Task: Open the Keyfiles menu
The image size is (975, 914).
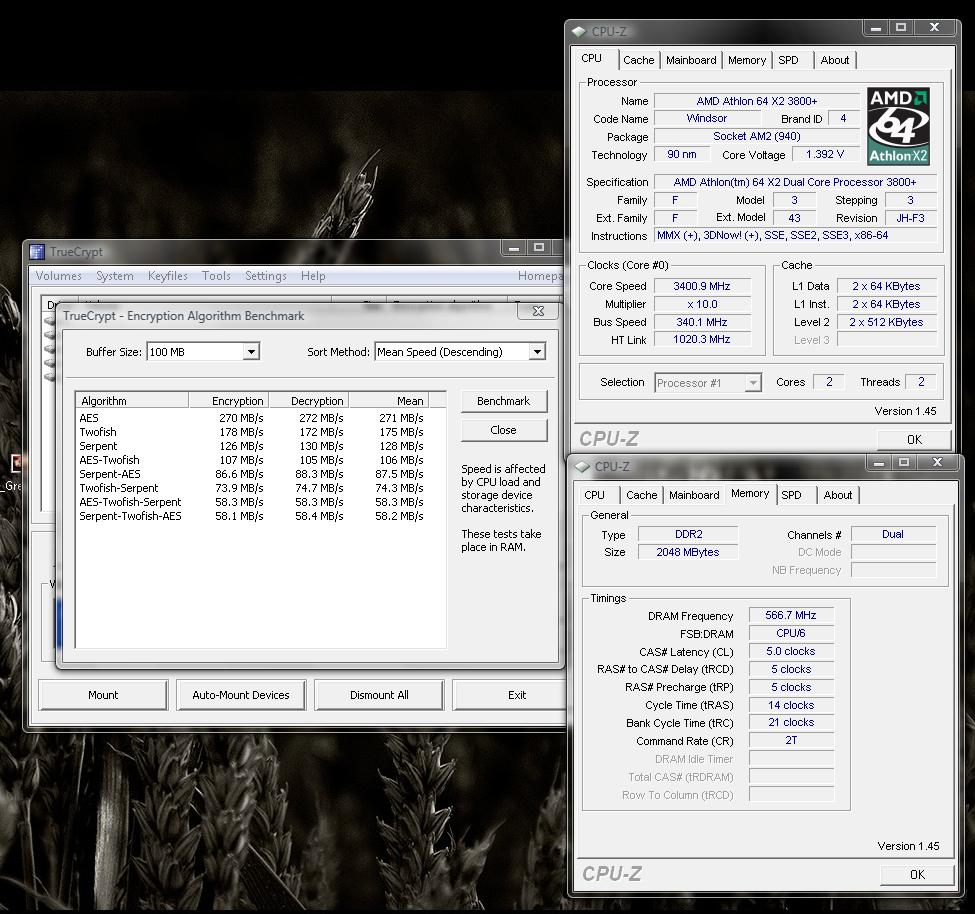Action: [167, 275]
